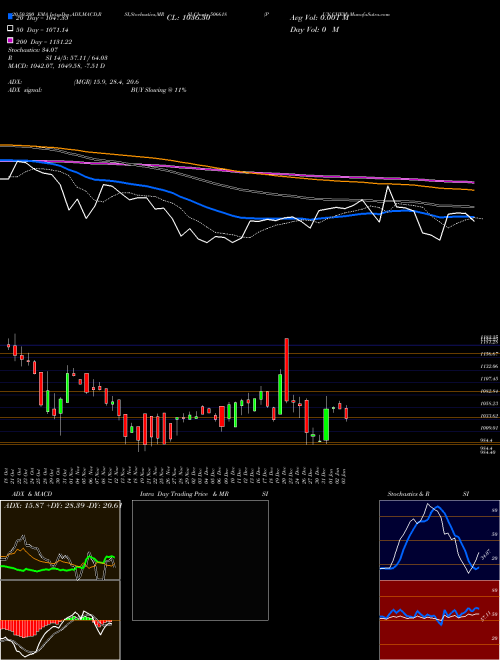
Task: Open the empty Intra Day Trading Price panel
Action: click(x=200, y=560)
